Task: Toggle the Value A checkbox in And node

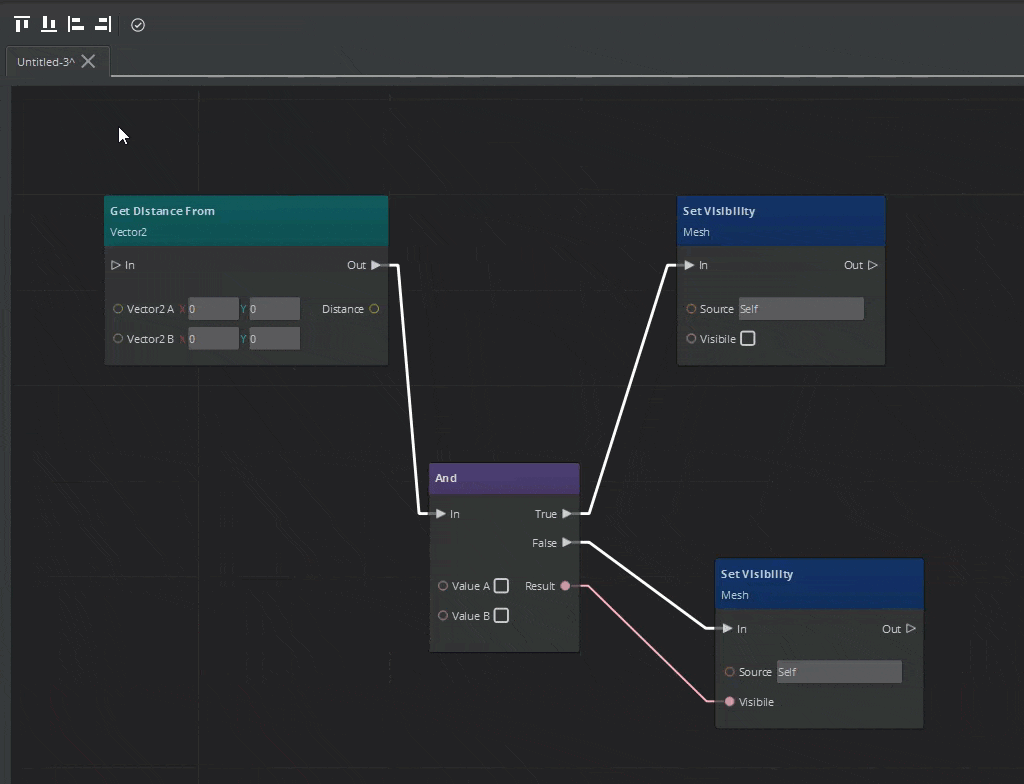Action: click(500, 586)
